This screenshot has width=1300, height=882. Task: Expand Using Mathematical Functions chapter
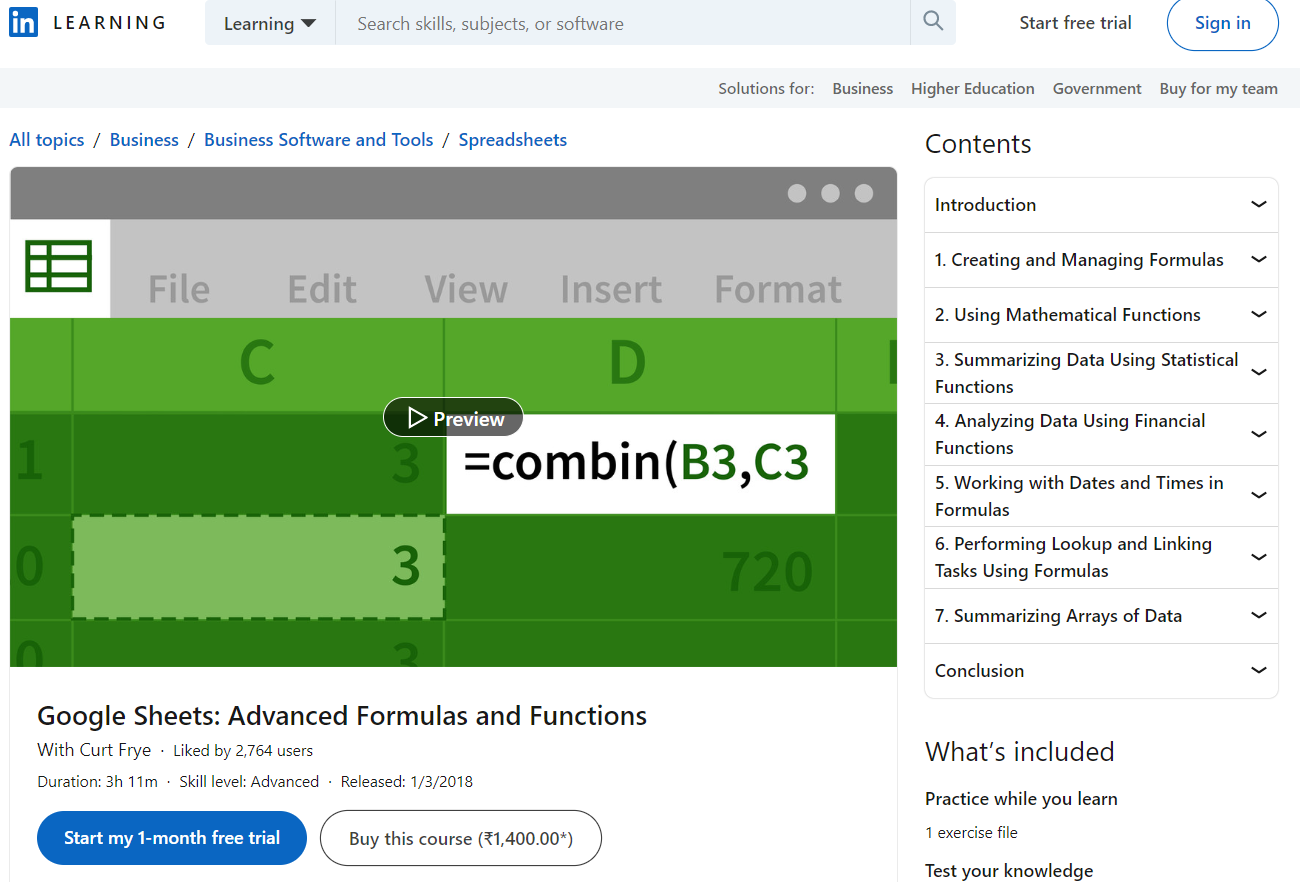pos(1101,315)
